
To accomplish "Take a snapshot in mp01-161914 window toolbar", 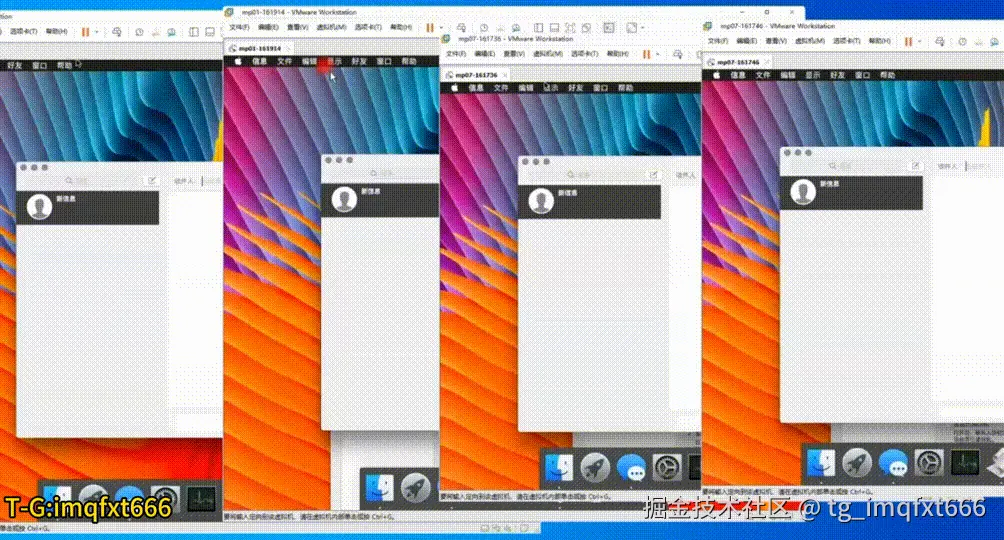I will pos(484,28).
